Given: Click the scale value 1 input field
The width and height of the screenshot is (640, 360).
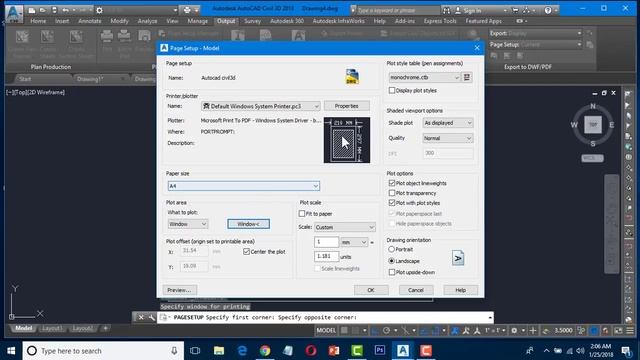Looking at the screenshot, I should coord(326,242).
